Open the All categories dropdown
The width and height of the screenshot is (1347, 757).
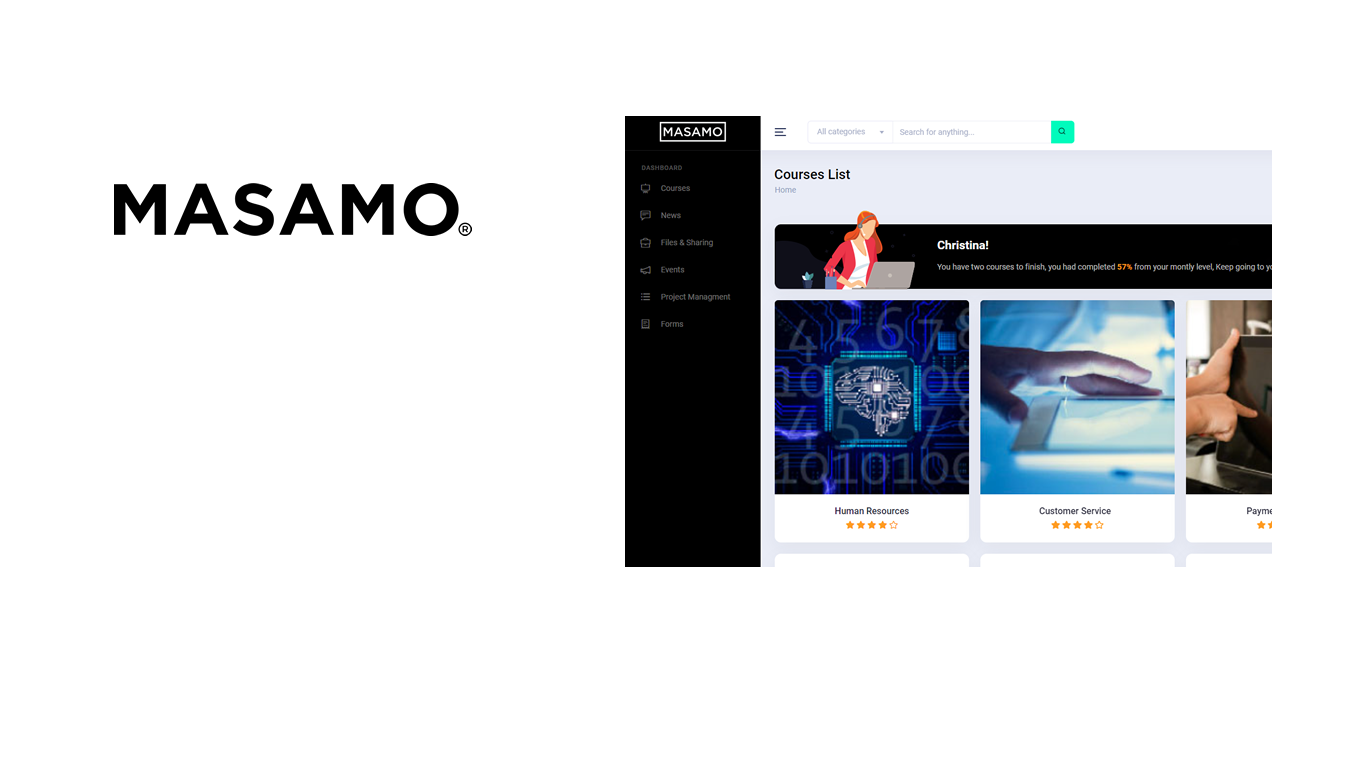848,132
